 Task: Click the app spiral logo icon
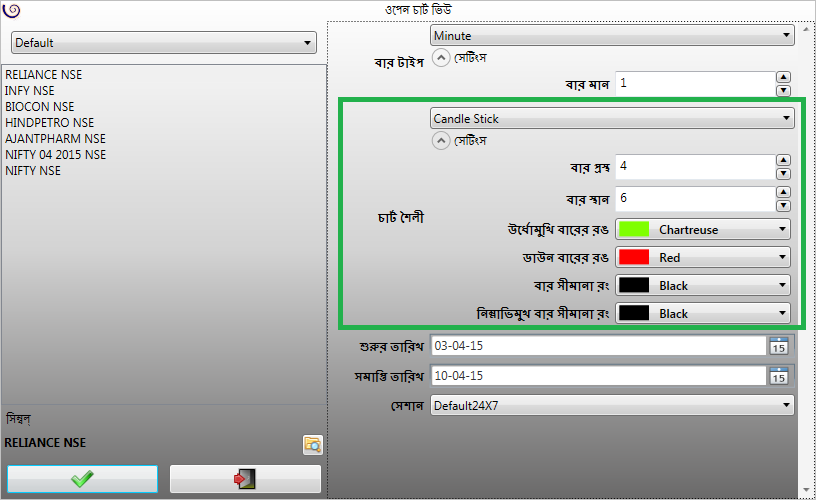pos(11,10)
